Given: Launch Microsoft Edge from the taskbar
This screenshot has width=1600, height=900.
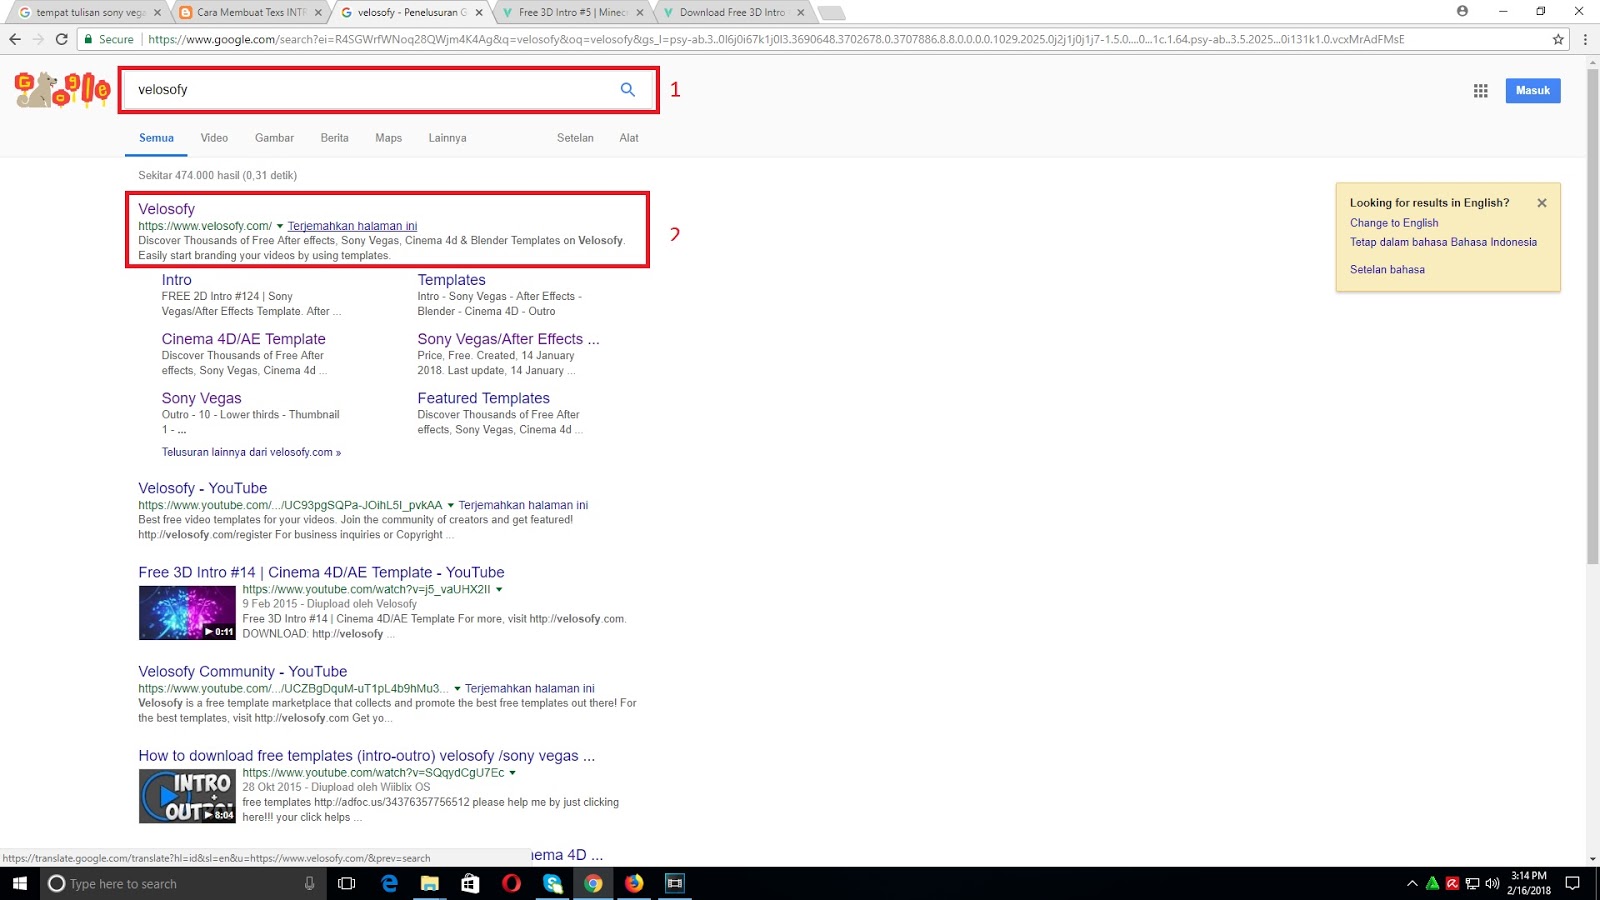Looking at the screenshot, I should point(390,884).
